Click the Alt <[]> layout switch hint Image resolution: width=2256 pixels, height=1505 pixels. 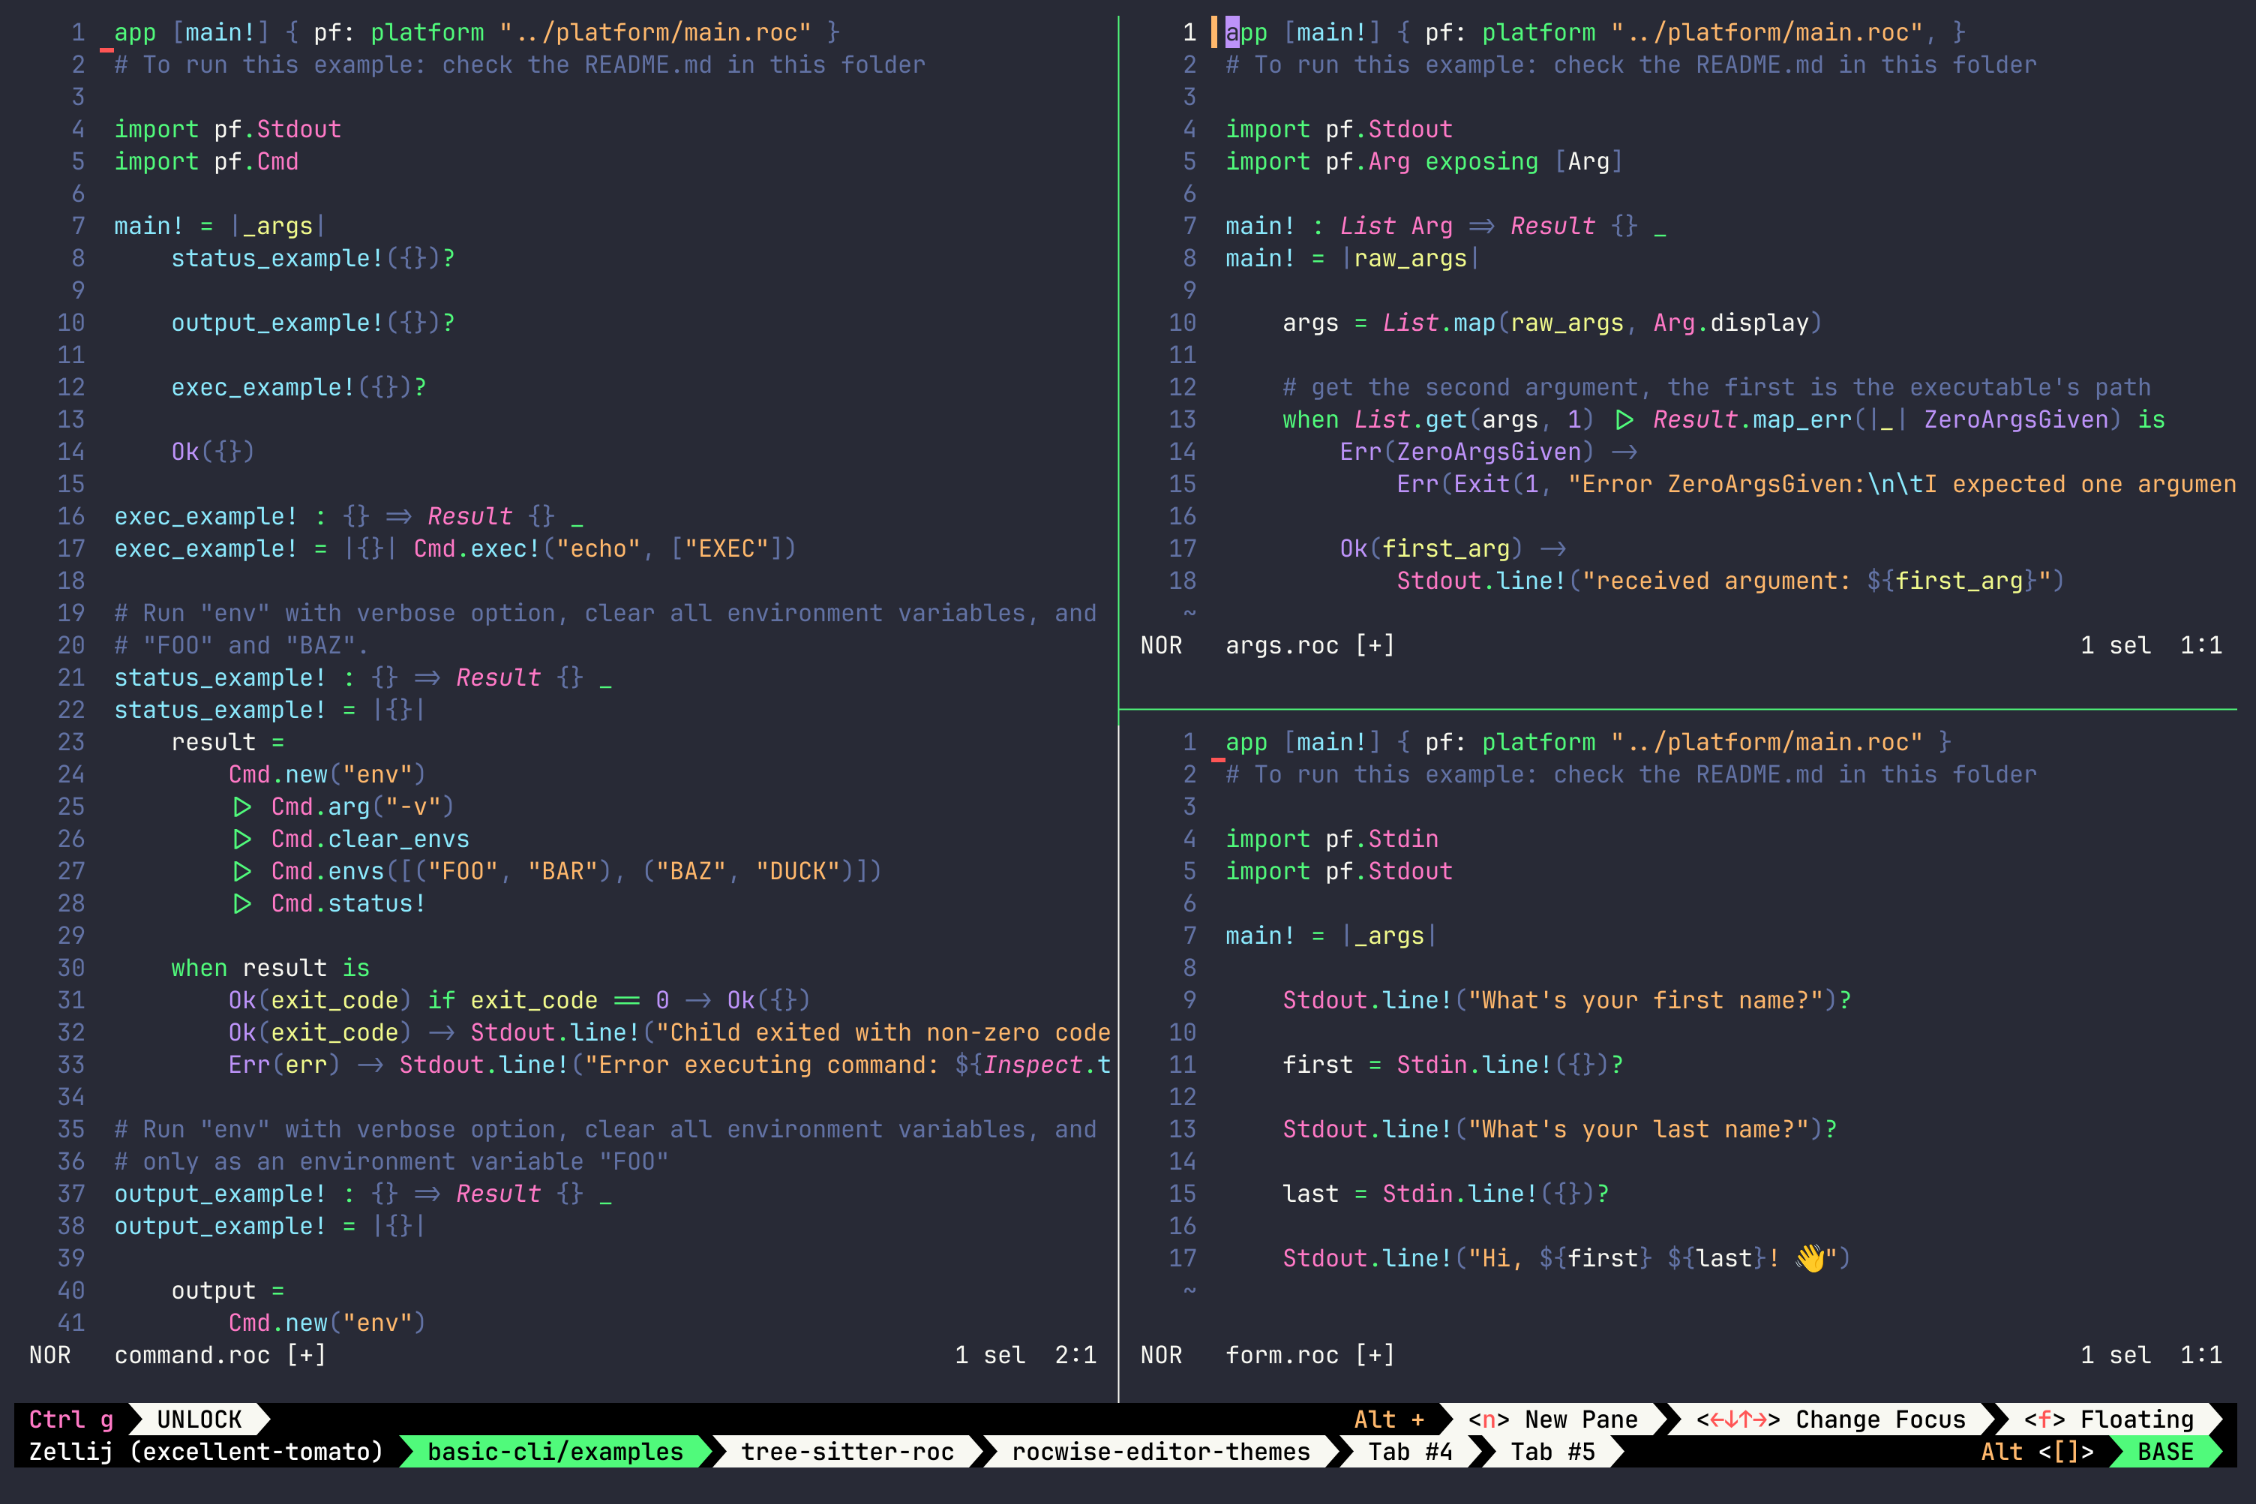coord(2037,1452)
